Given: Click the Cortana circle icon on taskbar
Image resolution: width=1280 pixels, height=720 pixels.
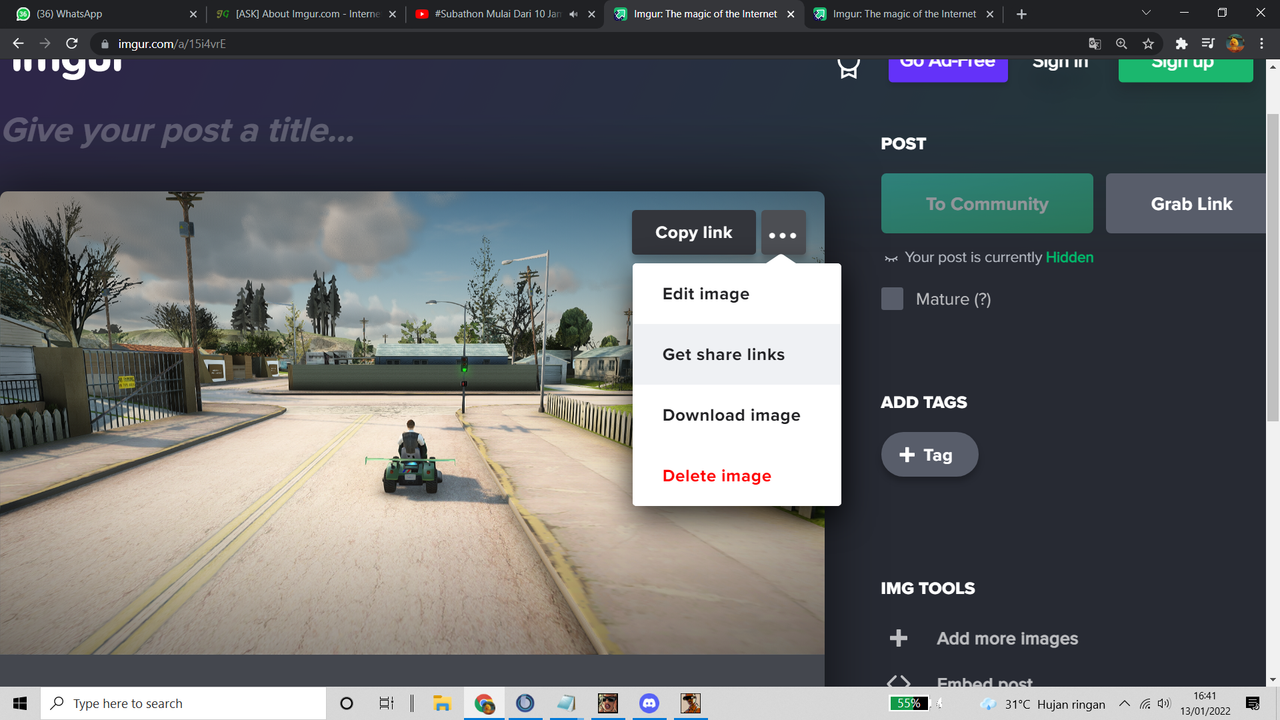Looking at the screenshot, I should click(x=347, y=703).
